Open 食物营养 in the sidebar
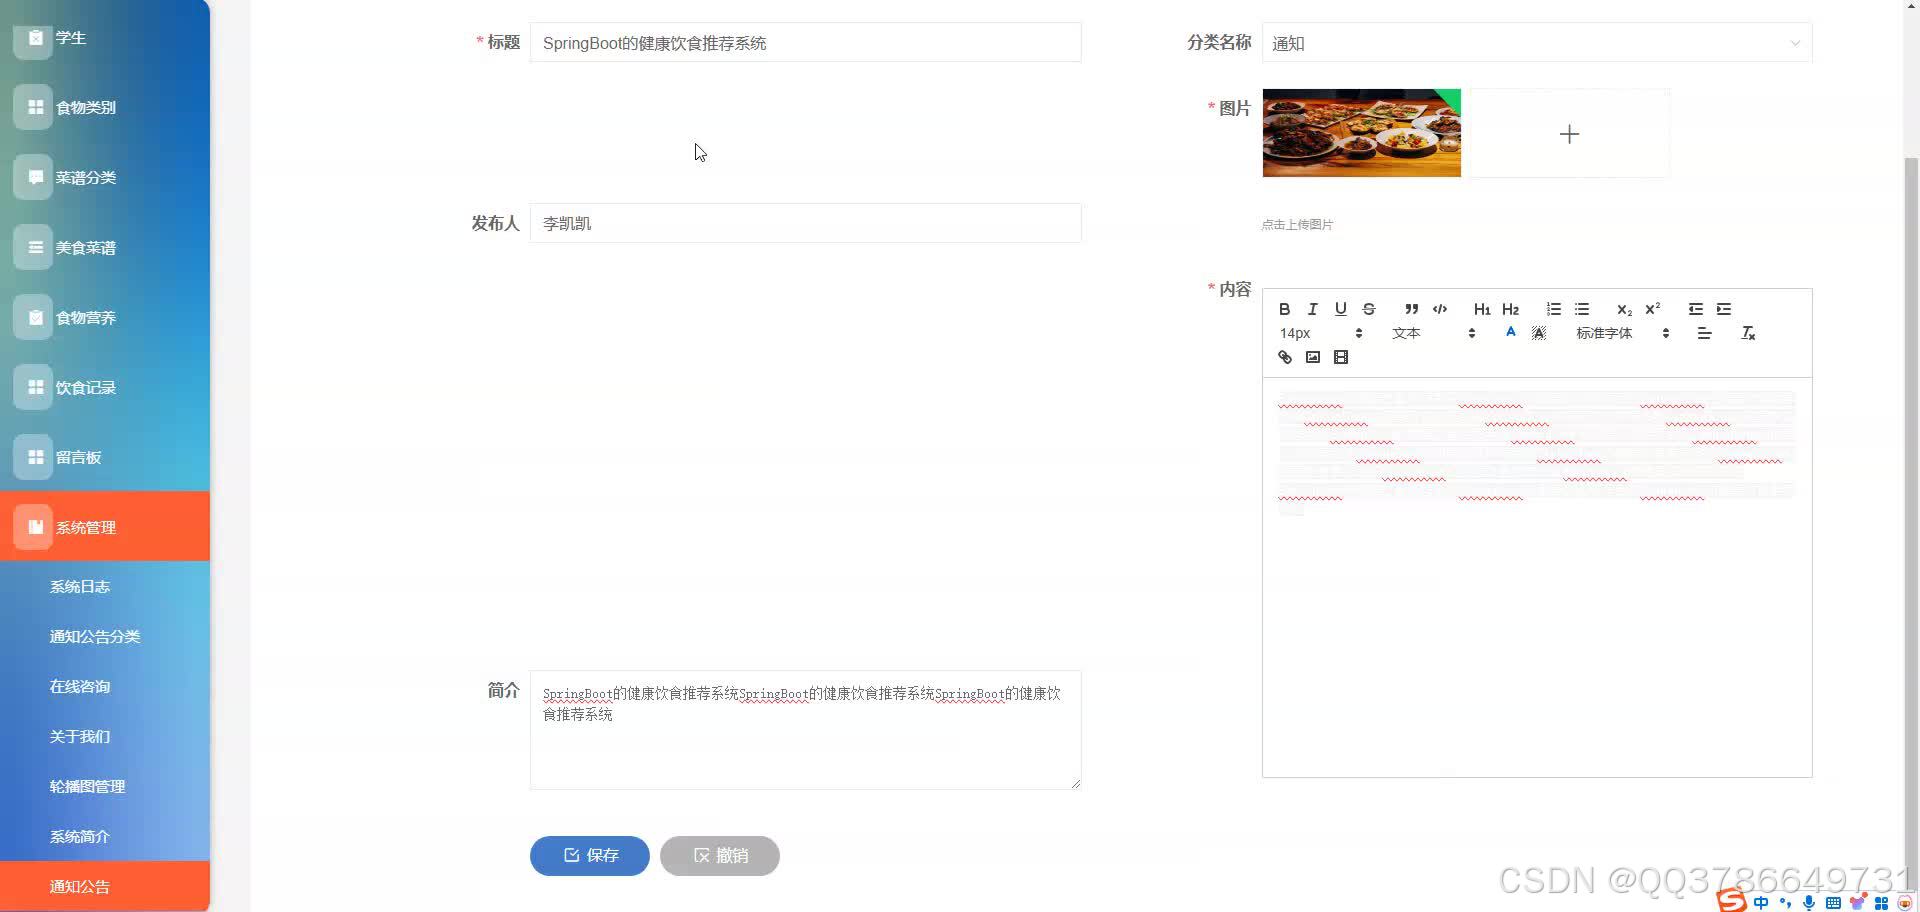 tap(105, 317)
